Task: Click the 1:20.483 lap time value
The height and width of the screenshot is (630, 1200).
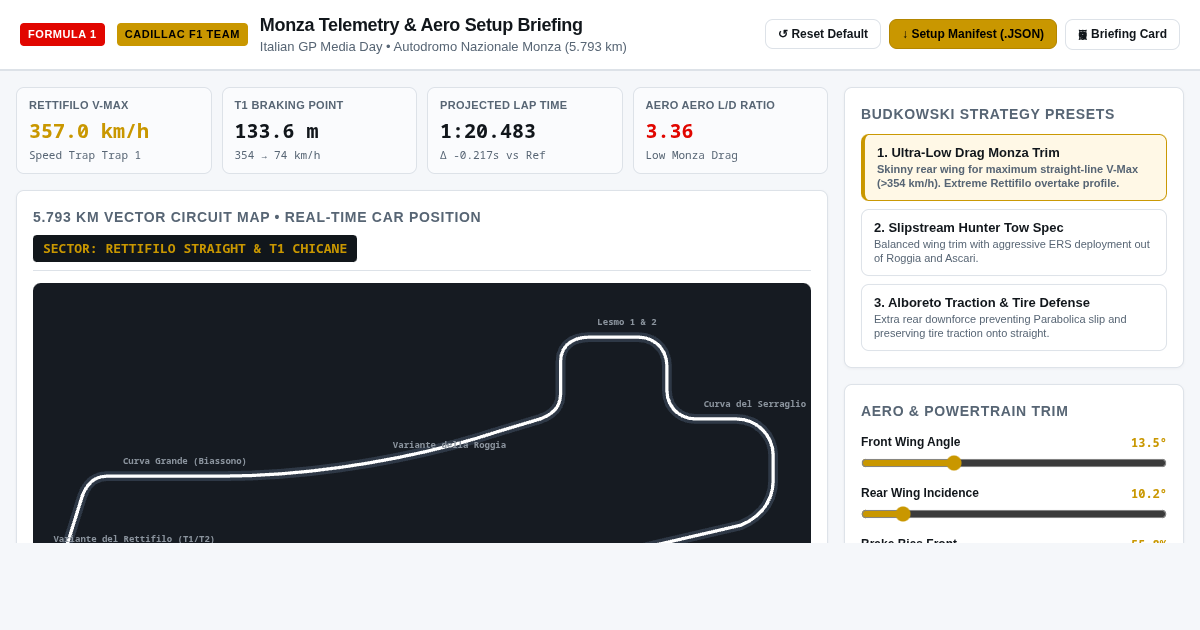Action: (x=488, y=131)
